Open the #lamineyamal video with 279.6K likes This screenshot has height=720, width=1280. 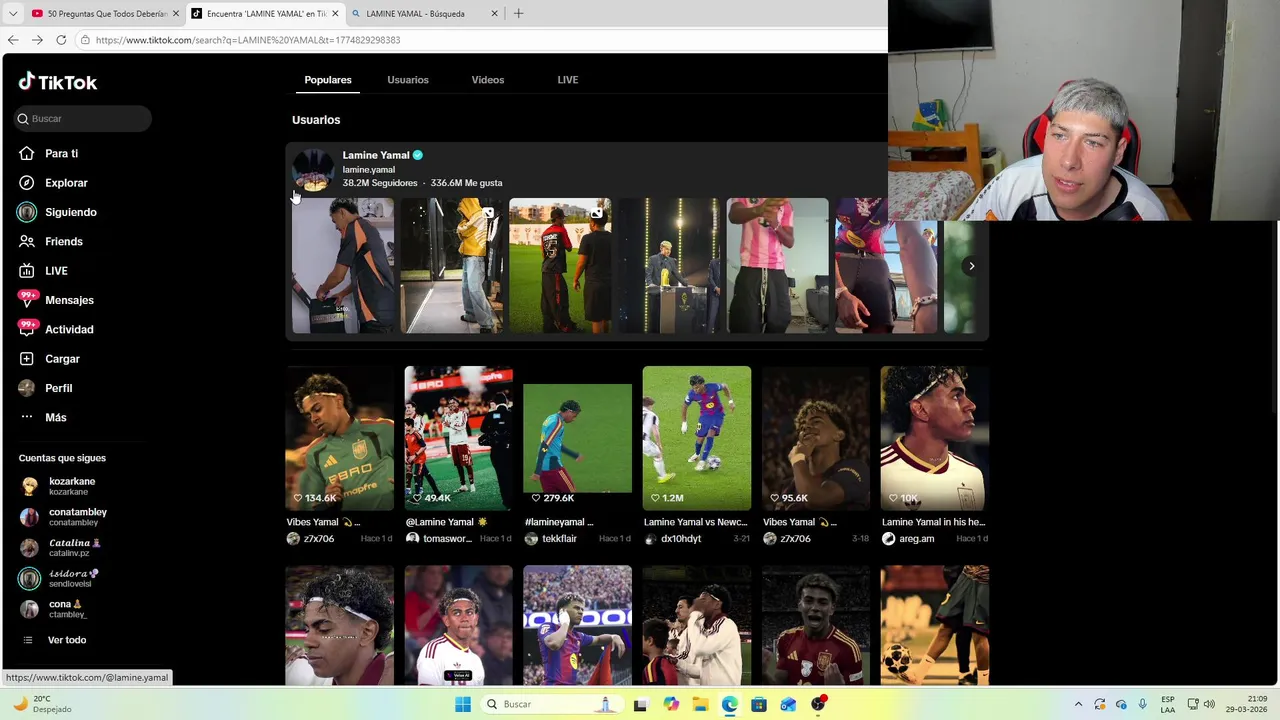(x=578, y=438)
